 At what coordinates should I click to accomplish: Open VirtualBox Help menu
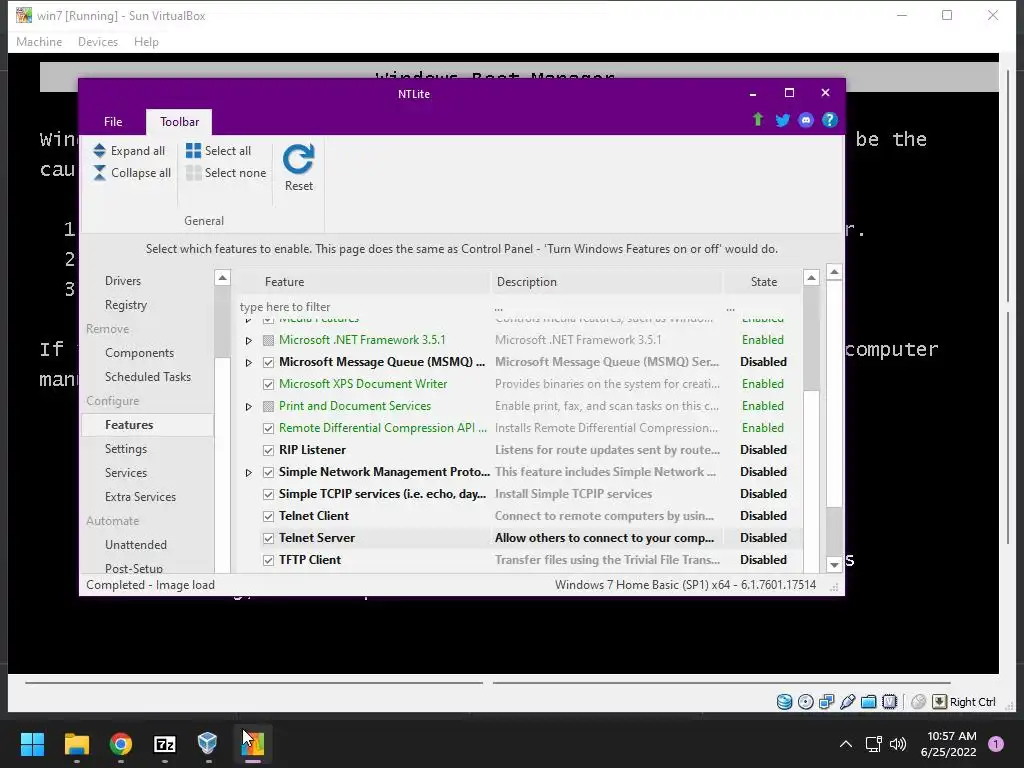click(146, 42)
